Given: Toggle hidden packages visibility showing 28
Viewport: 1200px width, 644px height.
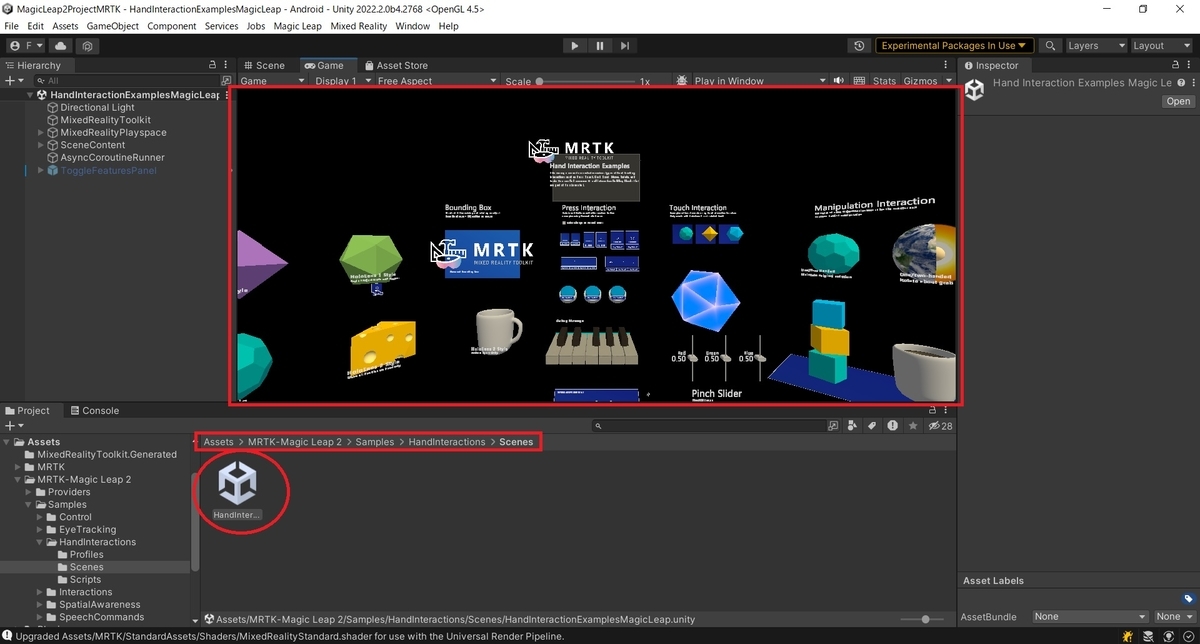Looking at the screenshot, I should point(939,426).
